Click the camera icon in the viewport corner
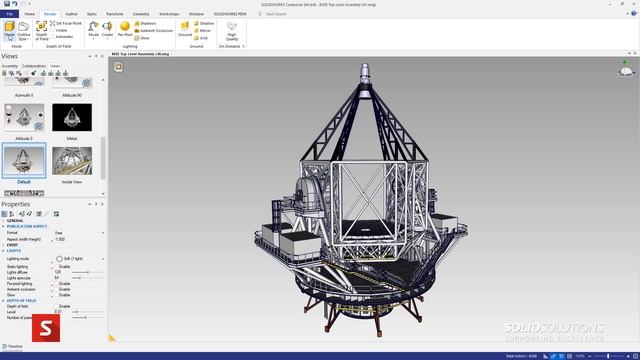Viewport: 640px width, 360px height. tap(118, 67)
